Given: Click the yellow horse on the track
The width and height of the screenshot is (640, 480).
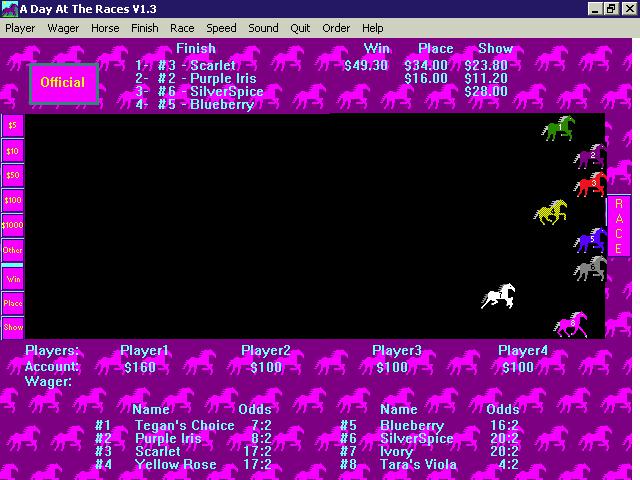Looking at the screenshot, I should (x=551, y=212).
